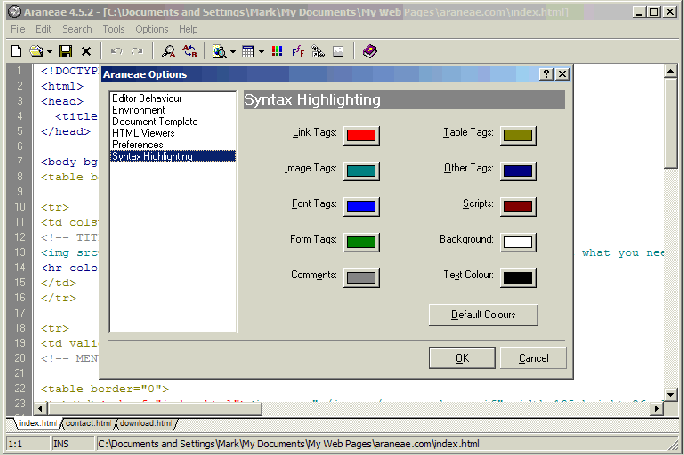Open the File menu
Image resolution: width=684 pixels, height=455 pixels.
click(x=18, y=29)
